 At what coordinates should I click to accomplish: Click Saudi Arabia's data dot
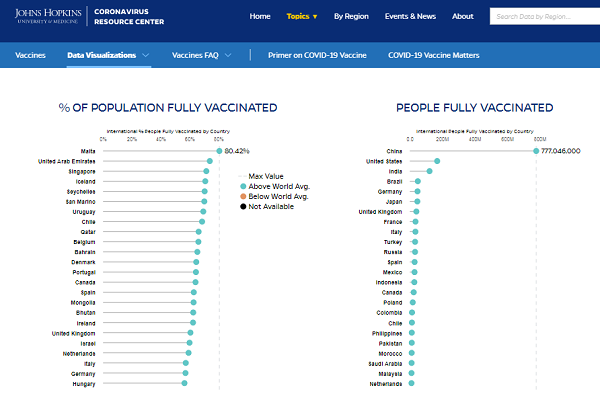click(x=411, y=363)
